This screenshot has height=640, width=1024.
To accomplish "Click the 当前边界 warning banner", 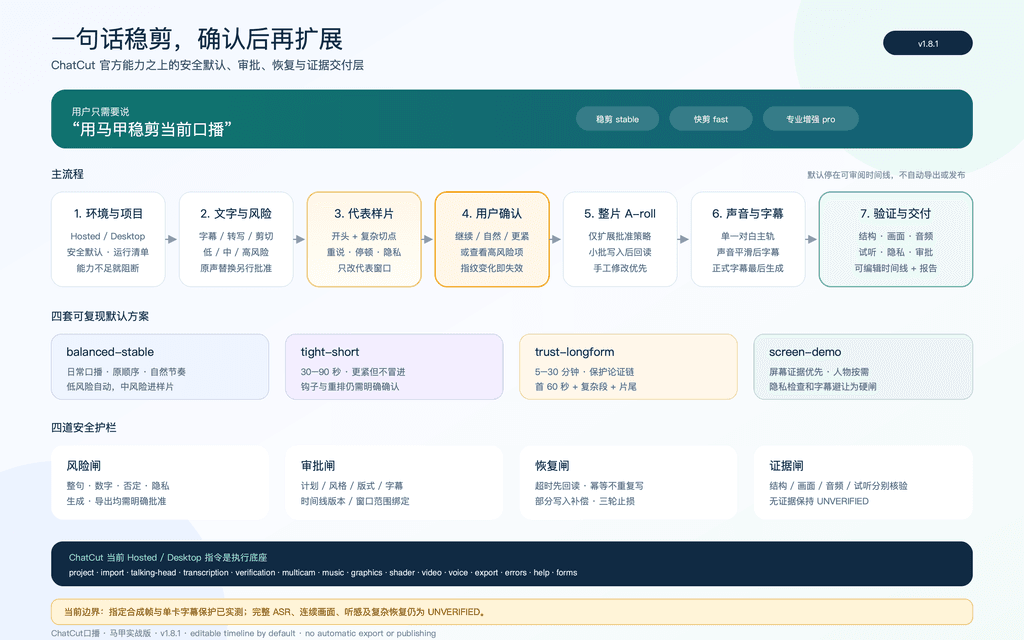I will pos(511,612).
